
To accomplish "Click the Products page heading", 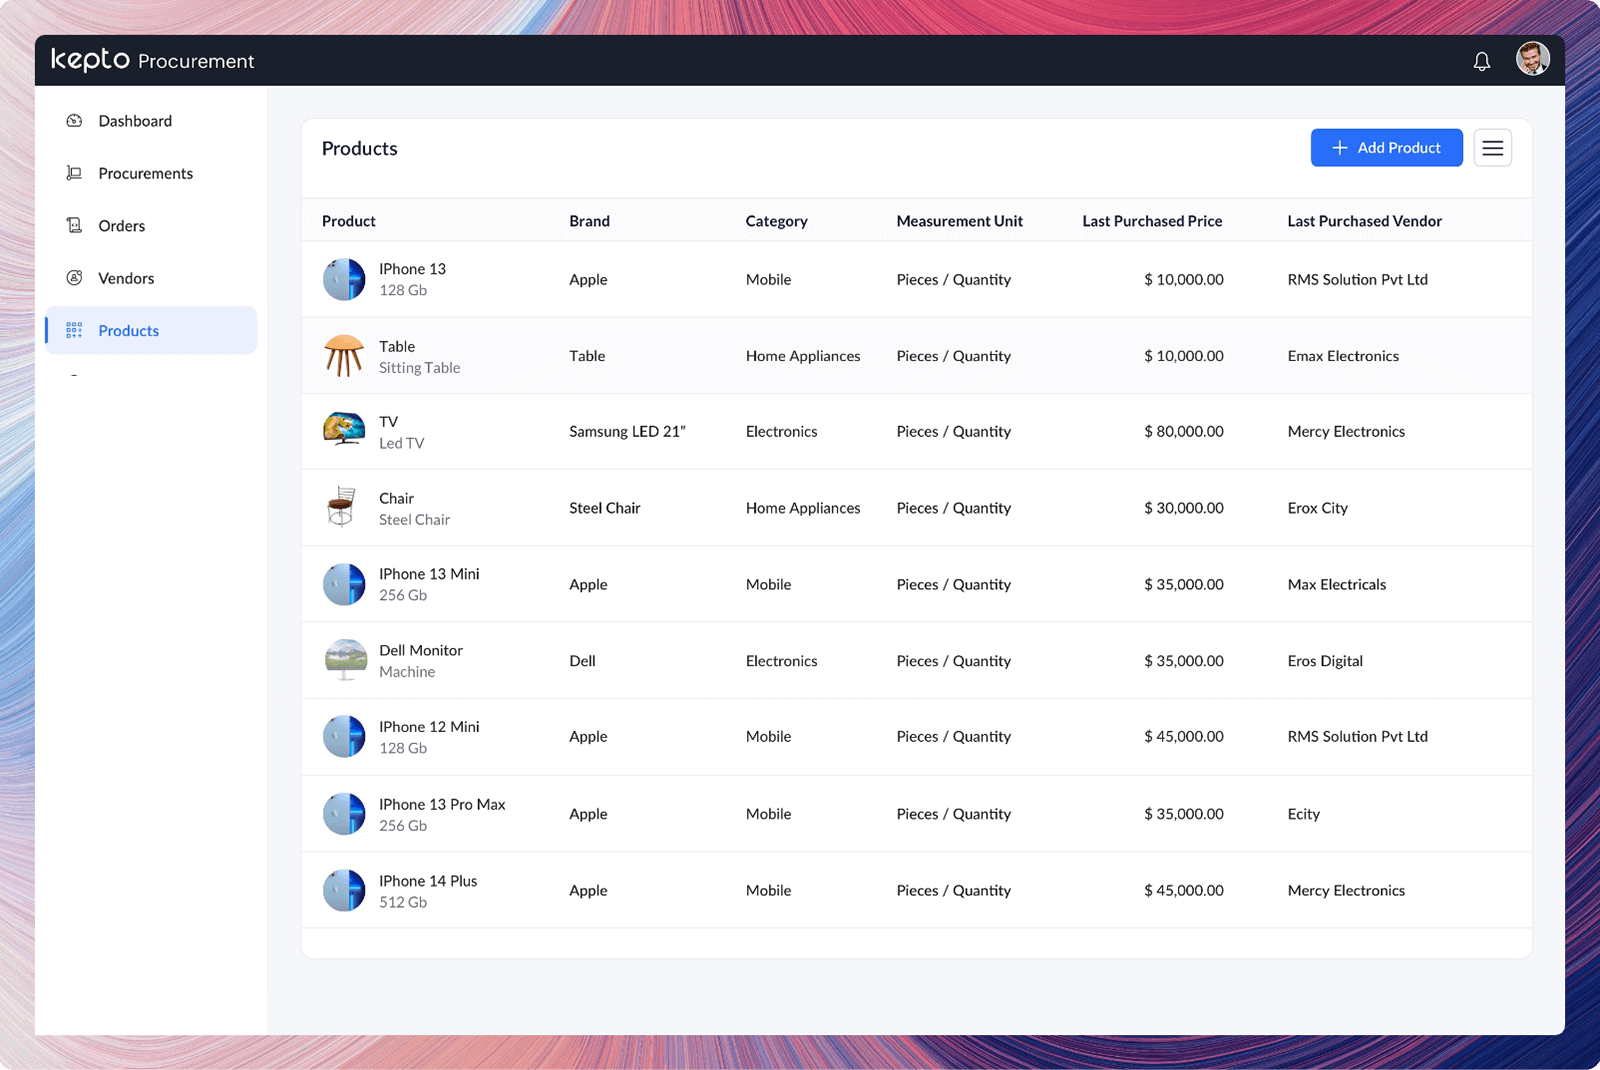I will 359,148.
